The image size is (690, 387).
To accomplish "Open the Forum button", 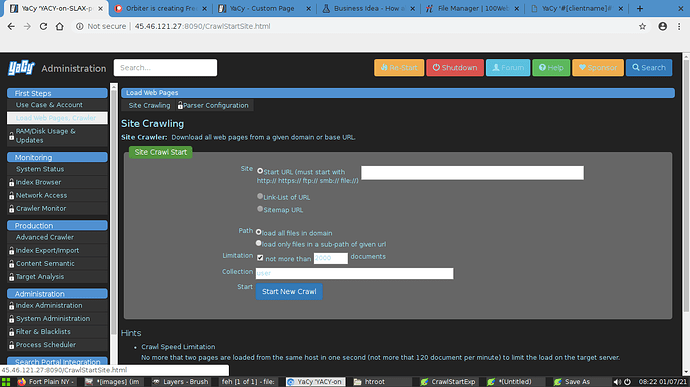I will tap(508, 68).
